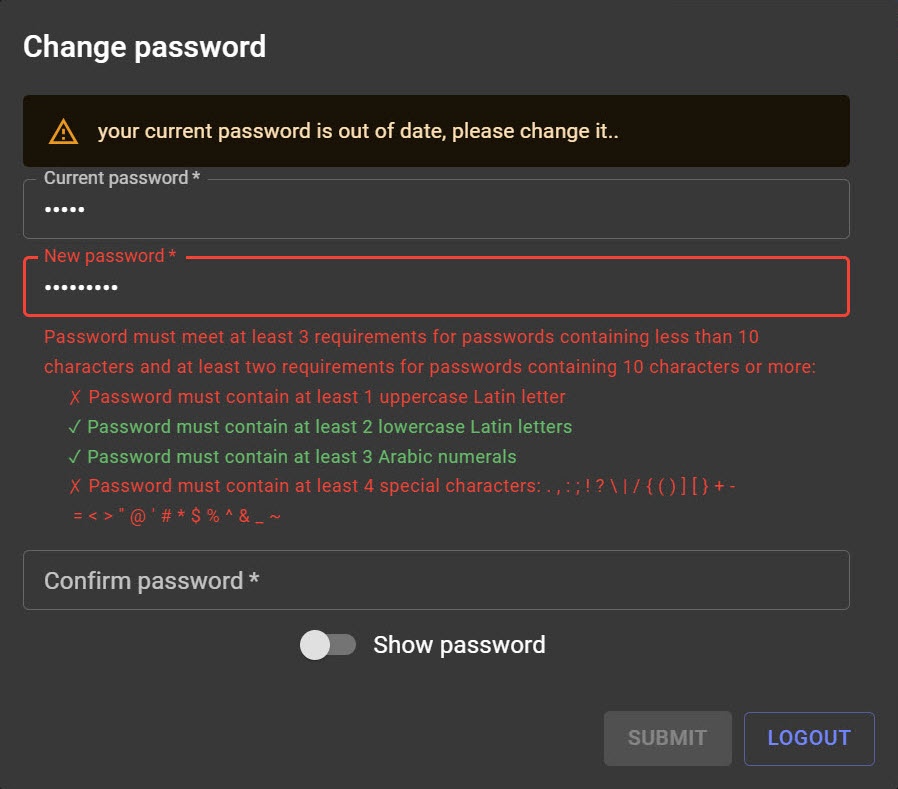The height and width of the screenshot is (789, 898).
Task: Click the X mark beside uppercase requirement
Action: 75,397
